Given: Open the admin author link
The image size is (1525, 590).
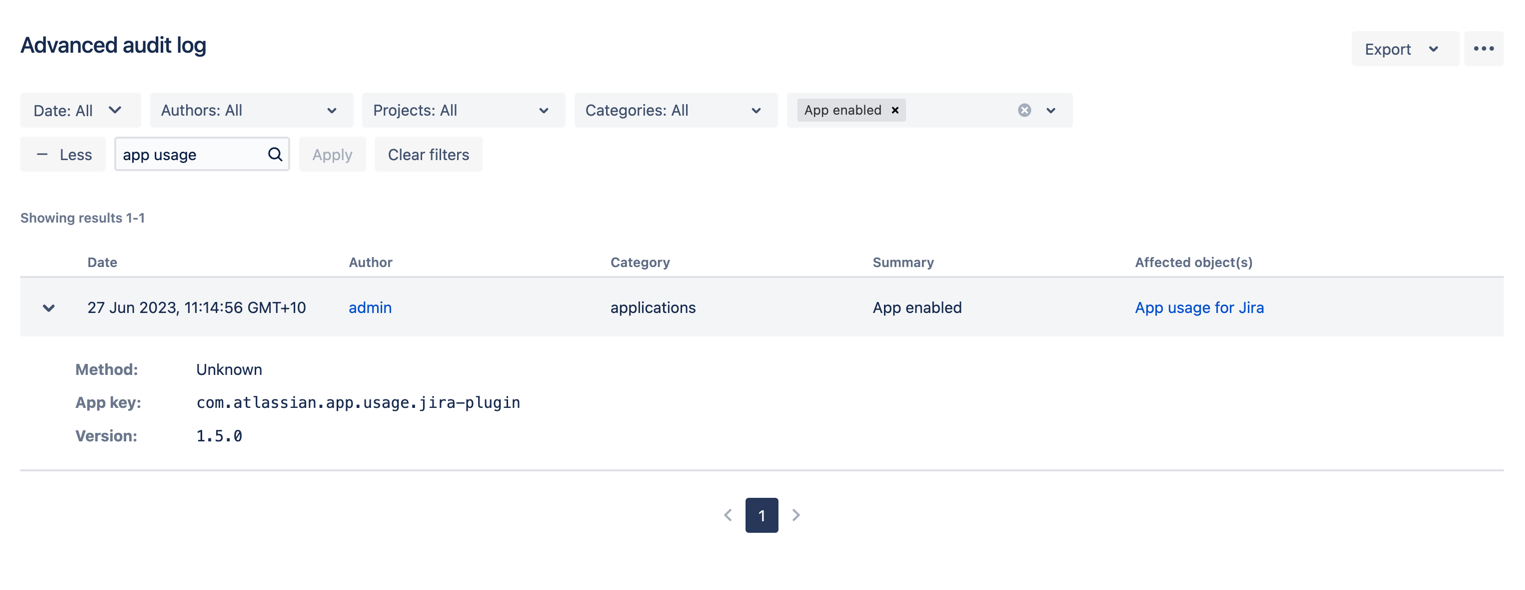Looking at the screenshot, I should pyautogui.click(x=370, y=308).
